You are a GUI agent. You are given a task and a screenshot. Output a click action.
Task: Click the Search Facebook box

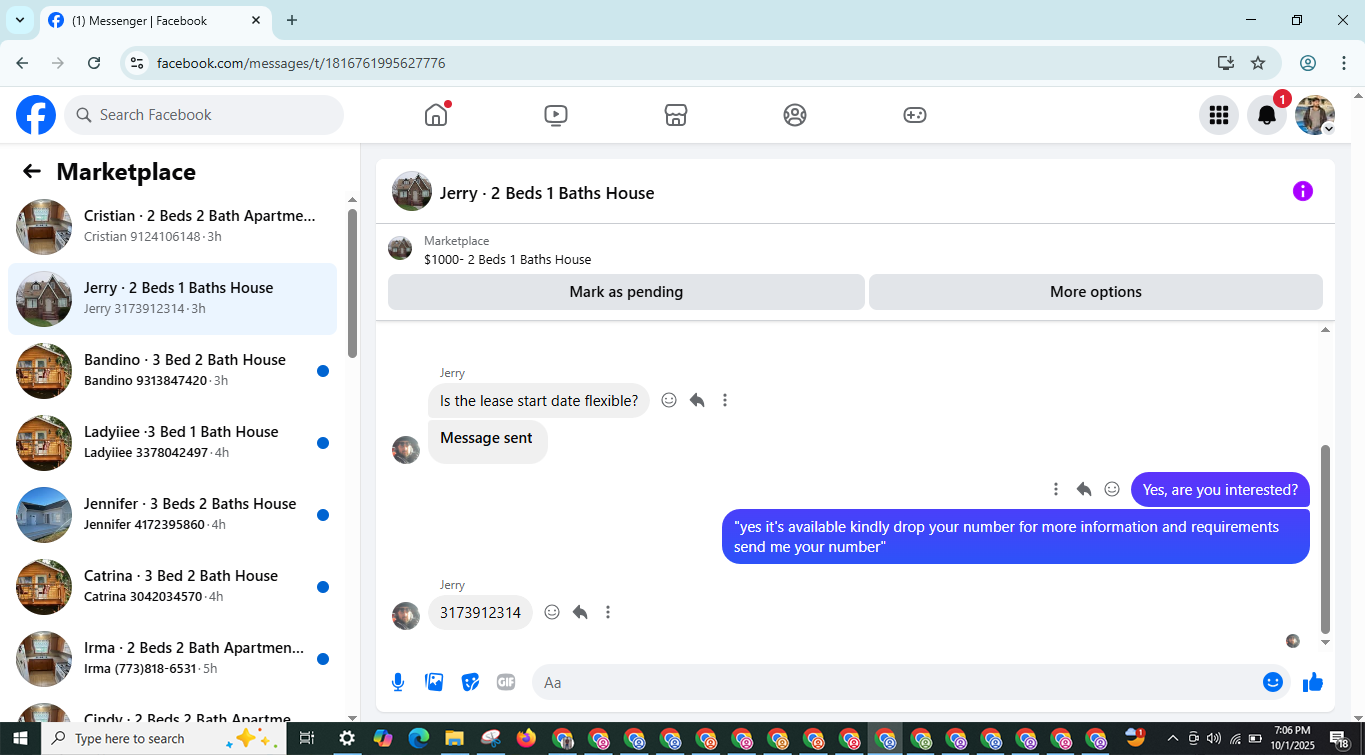pyautogui.click(x=204, y=115)
